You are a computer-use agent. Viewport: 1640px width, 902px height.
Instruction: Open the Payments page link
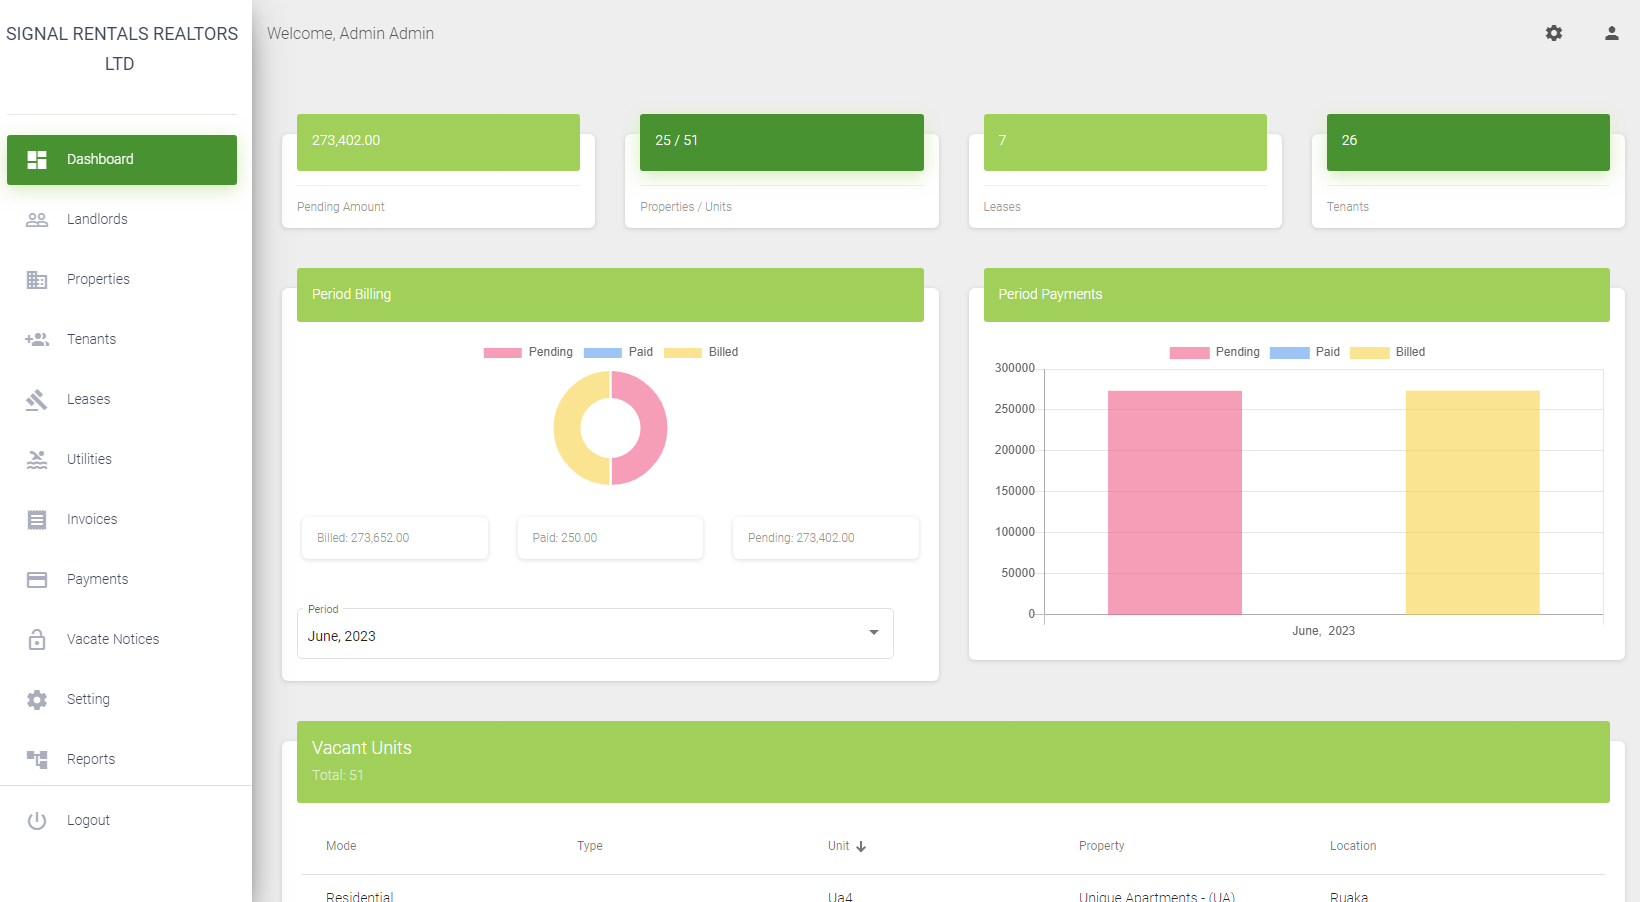[x=97, y=579]
